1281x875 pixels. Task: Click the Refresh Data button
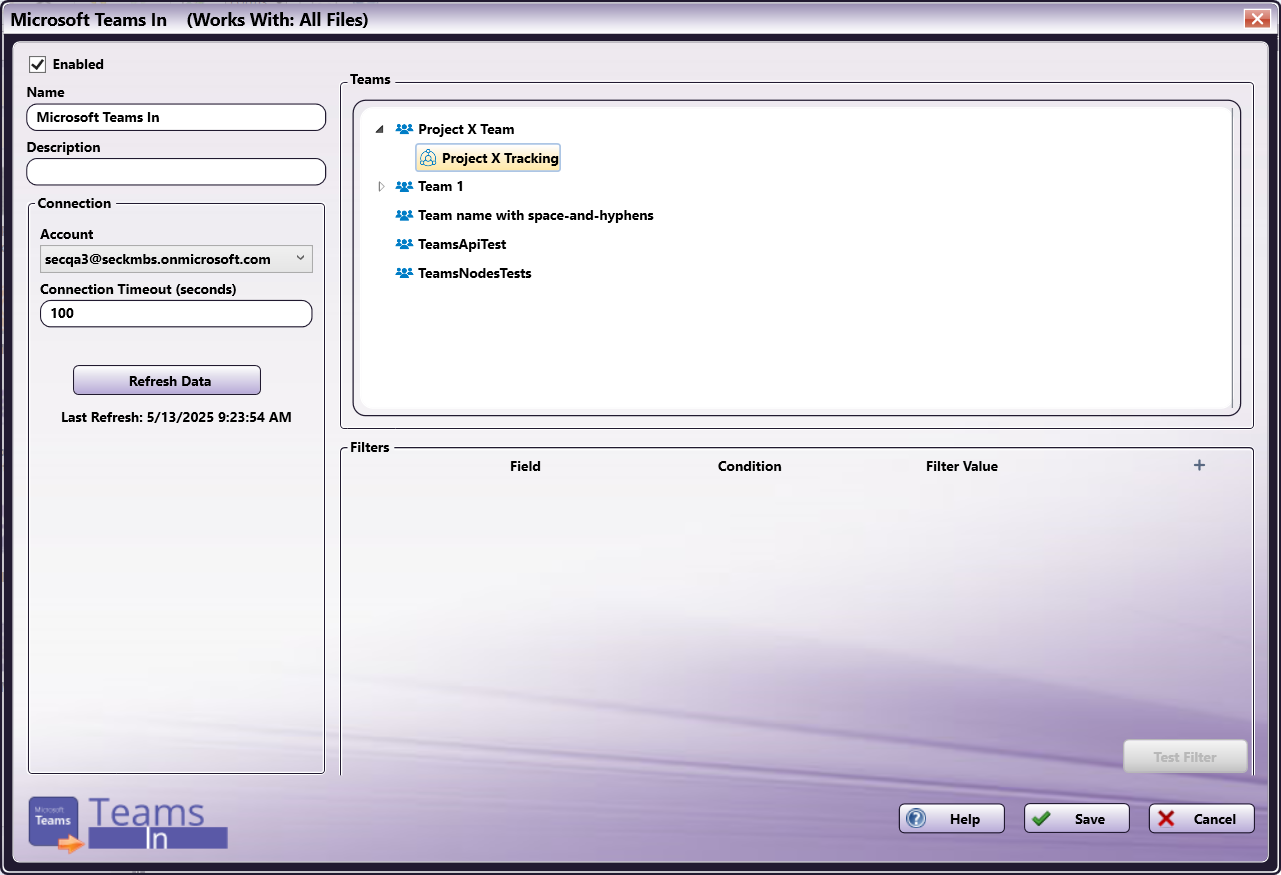click(x=167, y=380)
